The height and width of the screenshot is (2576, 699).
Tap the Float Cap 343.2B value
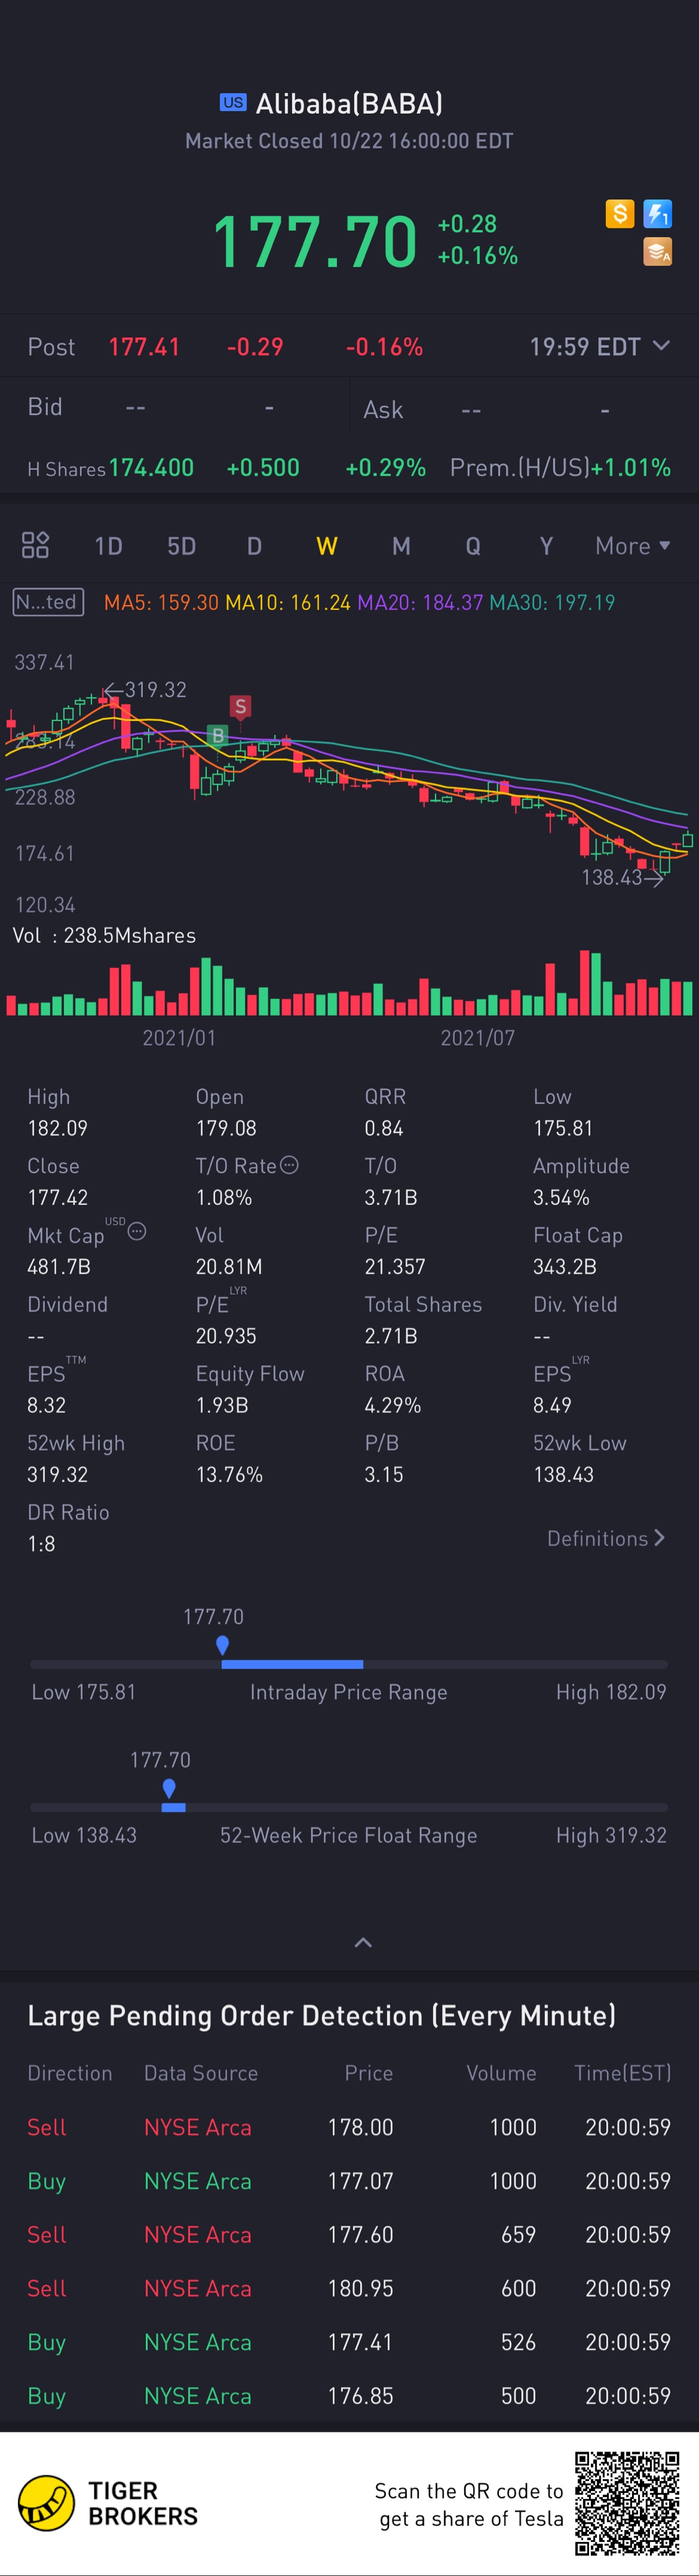pyautogui.click(x=564, y=1266)
